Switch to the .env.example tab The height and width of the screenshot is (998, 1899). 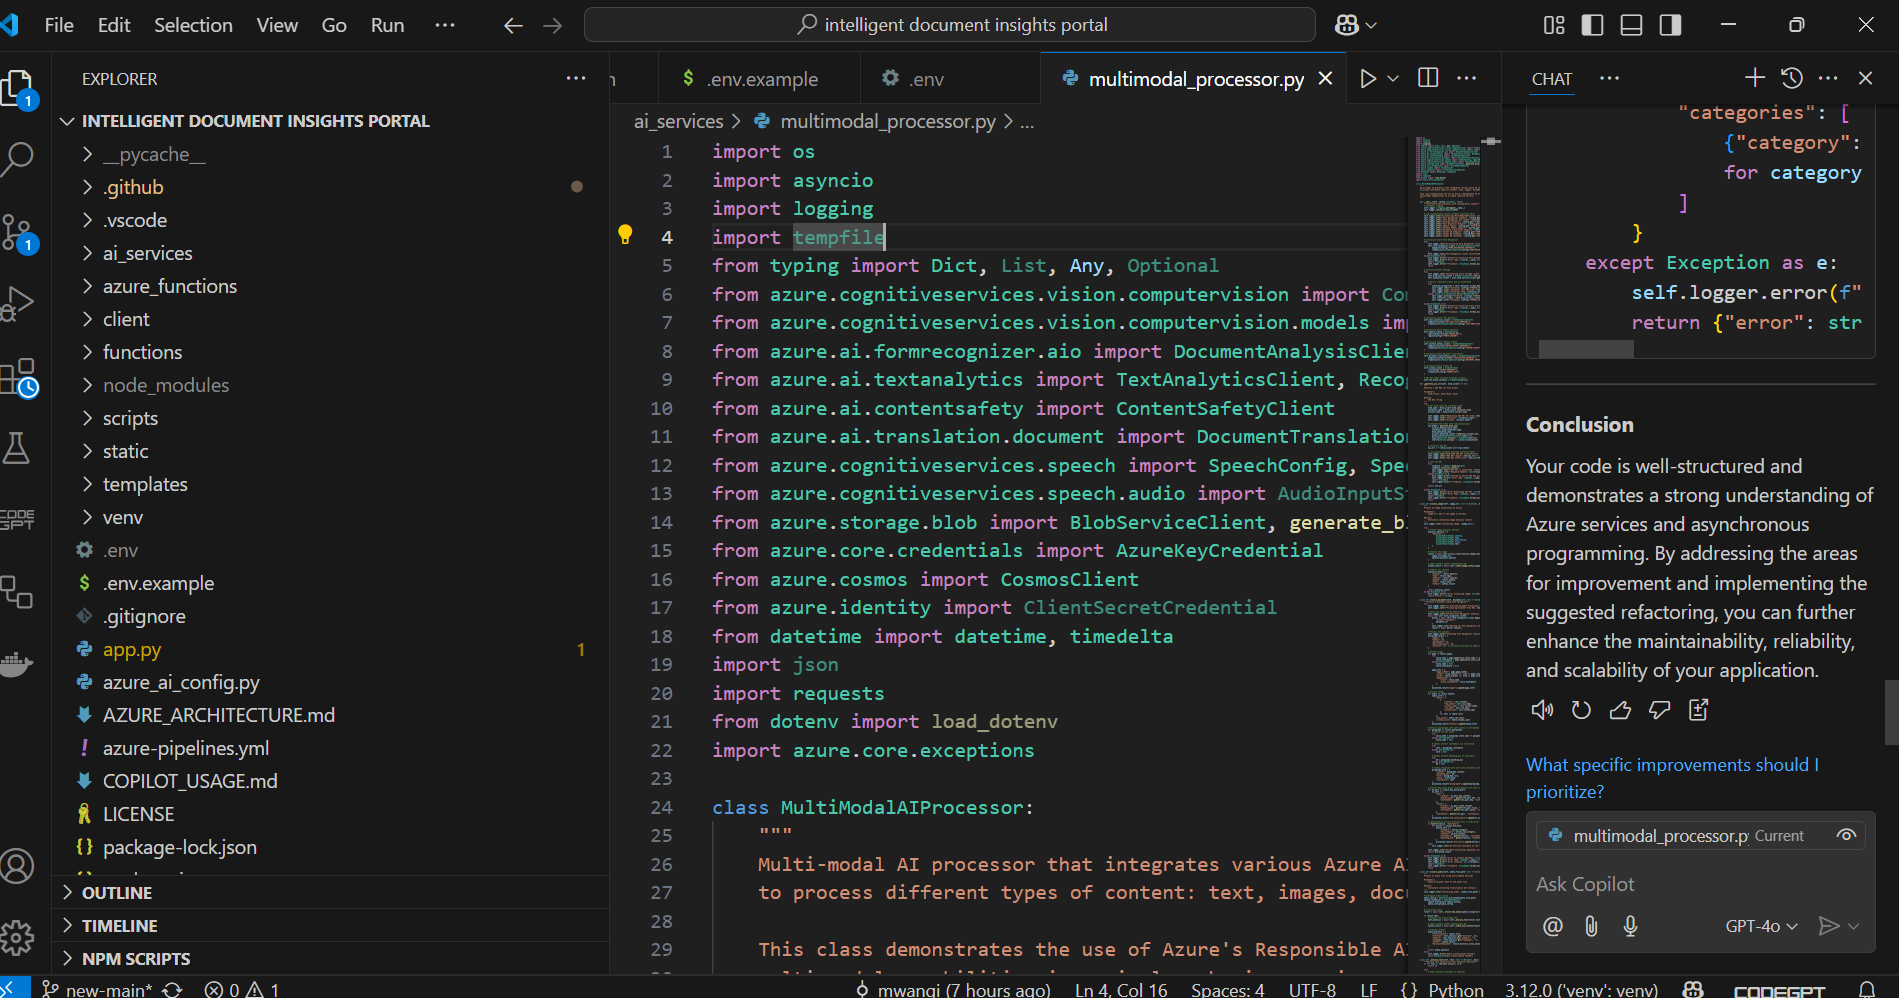[x=761, y=79]
